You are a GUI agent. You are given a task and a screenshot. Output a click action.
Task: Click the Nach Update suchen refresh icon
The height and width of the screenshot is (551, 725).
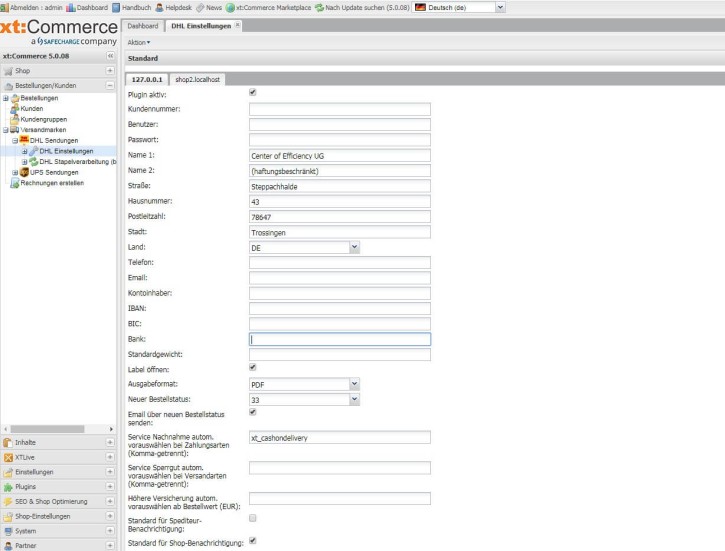319,7
